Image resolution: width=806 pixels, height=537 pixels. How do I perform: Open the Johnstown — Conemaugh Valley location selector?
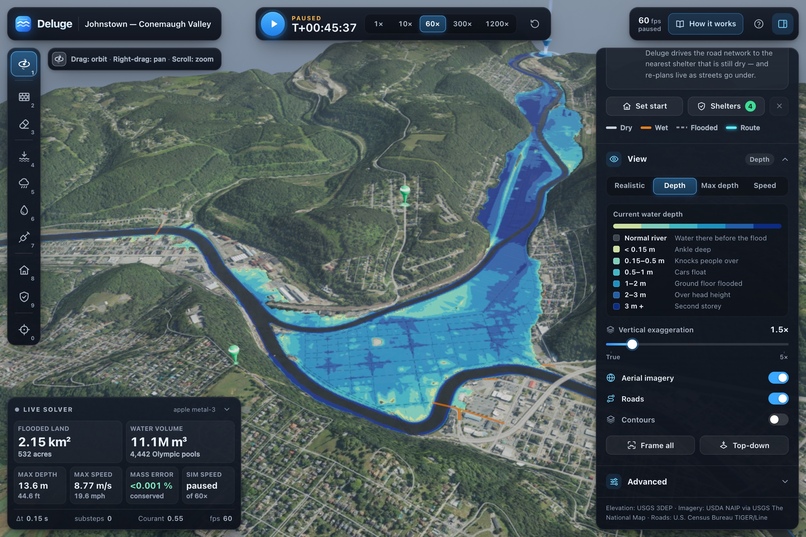tap(148, 24)
